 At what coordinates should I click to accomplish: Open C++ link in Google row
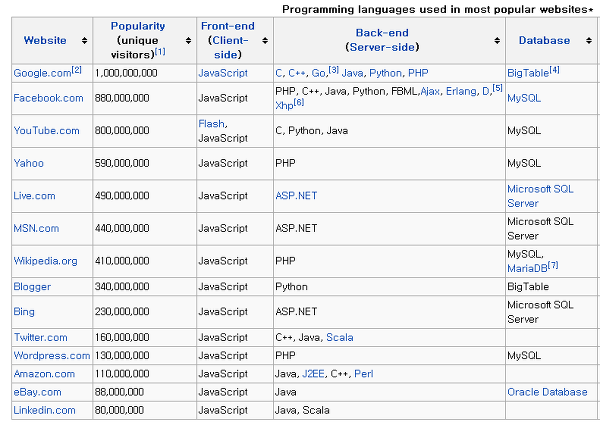[x=297, y=73]
